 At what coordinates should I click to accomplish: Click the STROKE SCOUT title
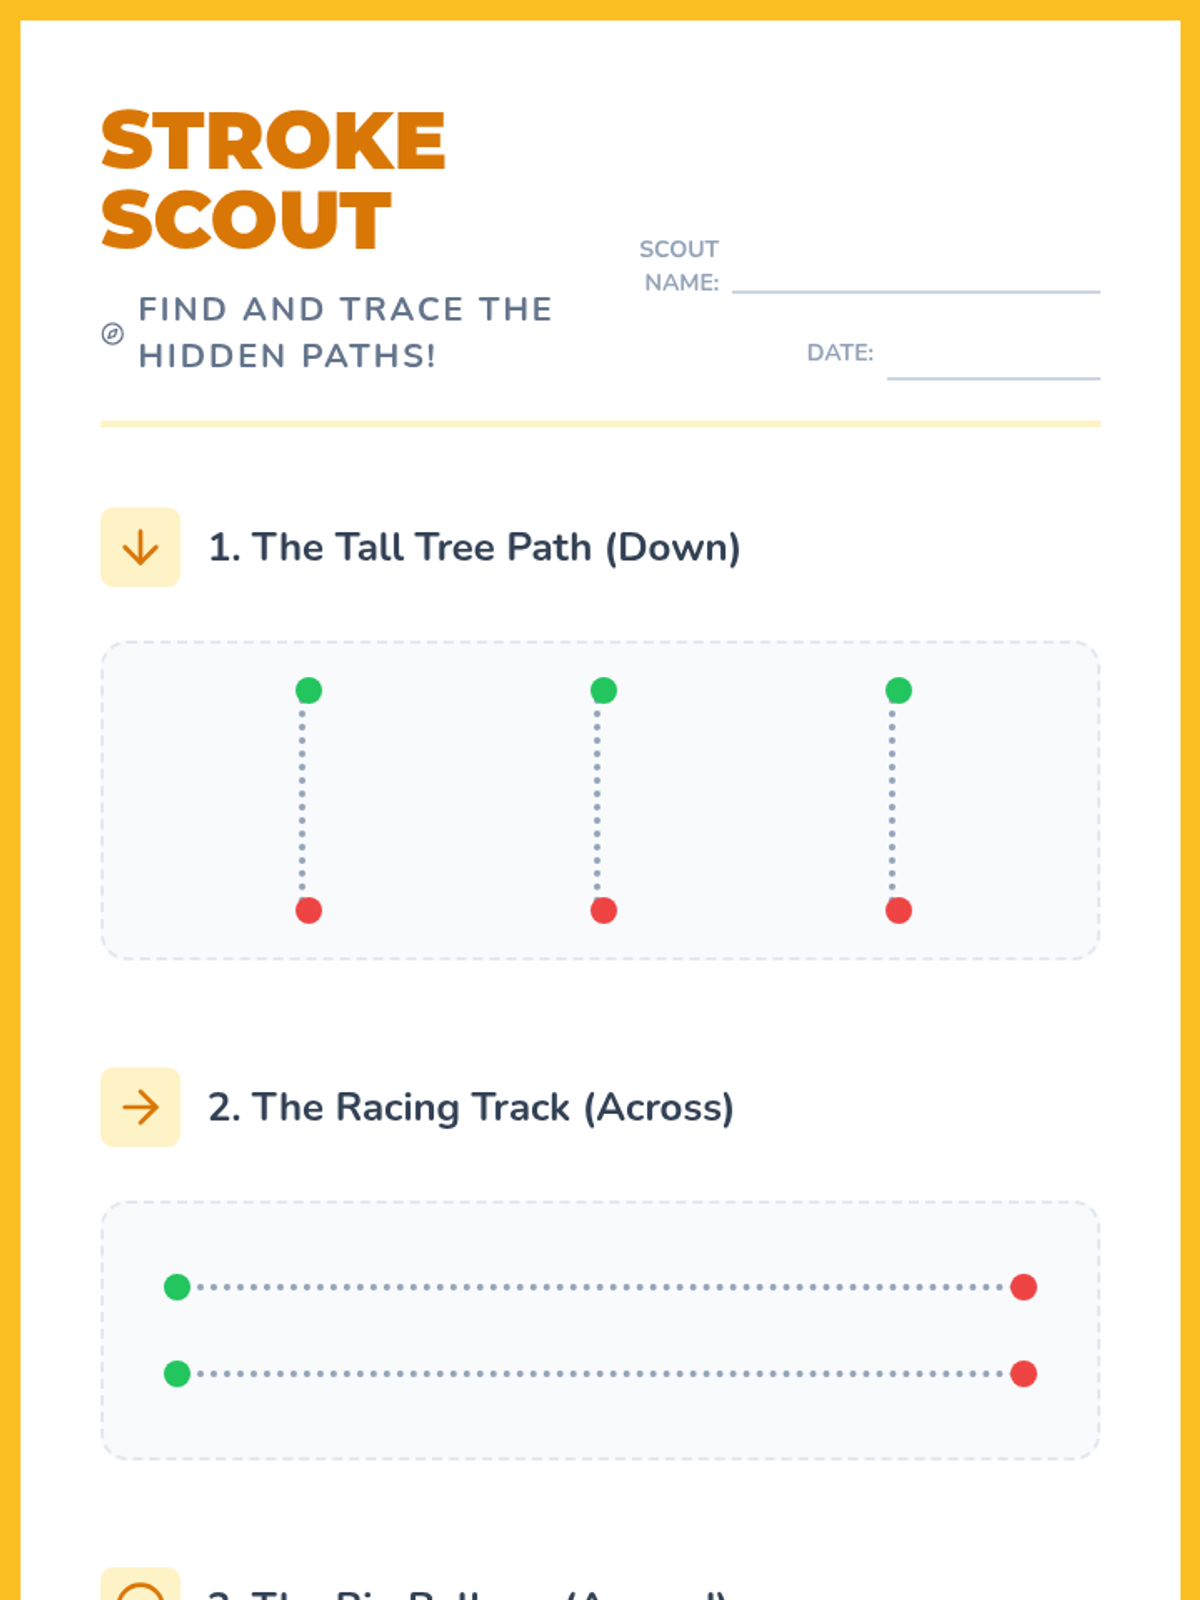click(x=272, y=180)
